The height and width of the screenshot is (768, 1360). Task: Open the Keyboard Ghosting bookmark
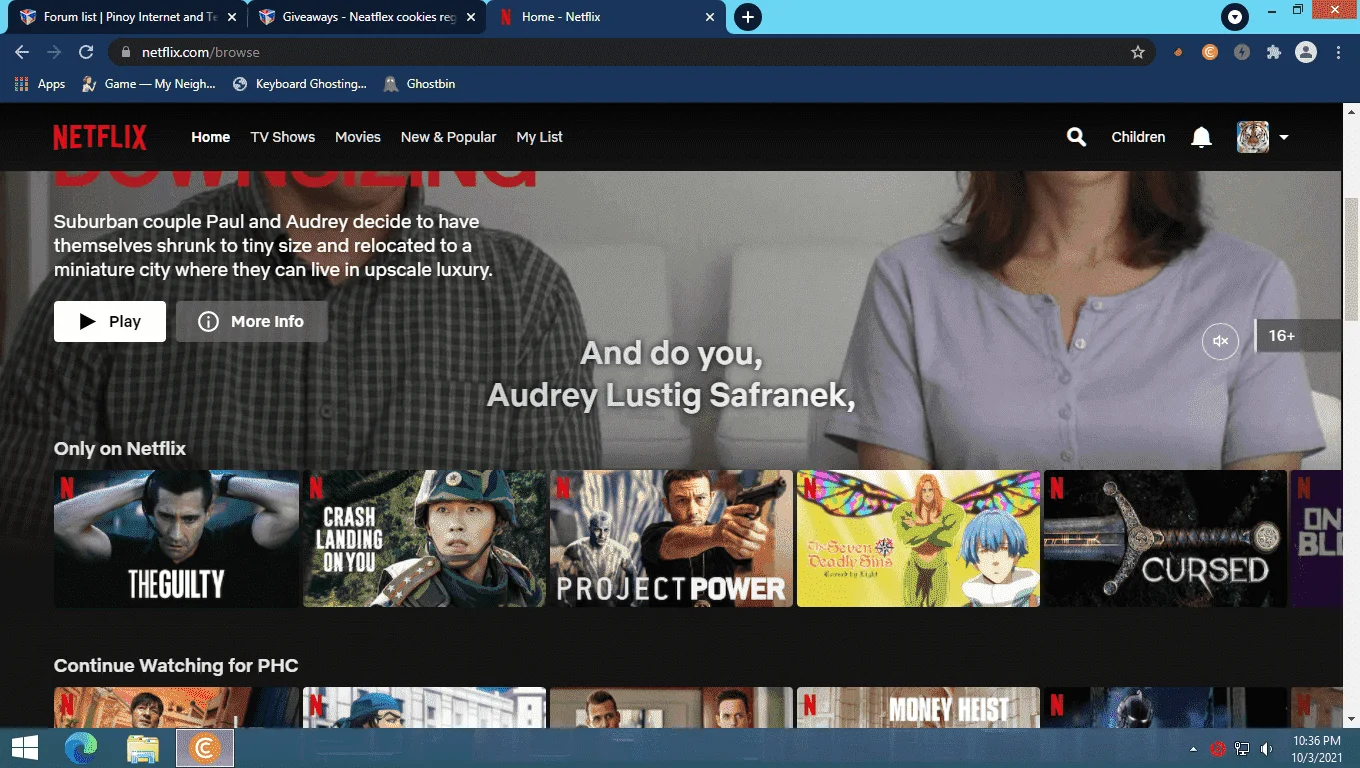coord(300,84)
